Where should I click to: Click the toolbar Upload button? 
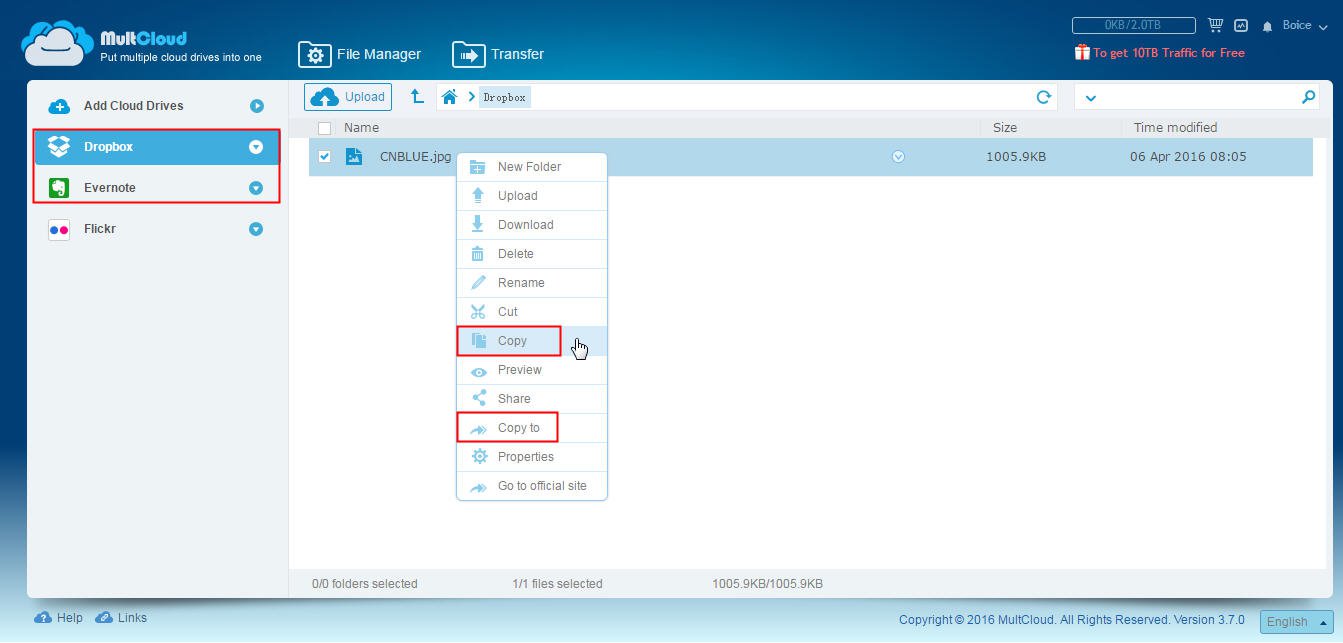click(348, 97)
